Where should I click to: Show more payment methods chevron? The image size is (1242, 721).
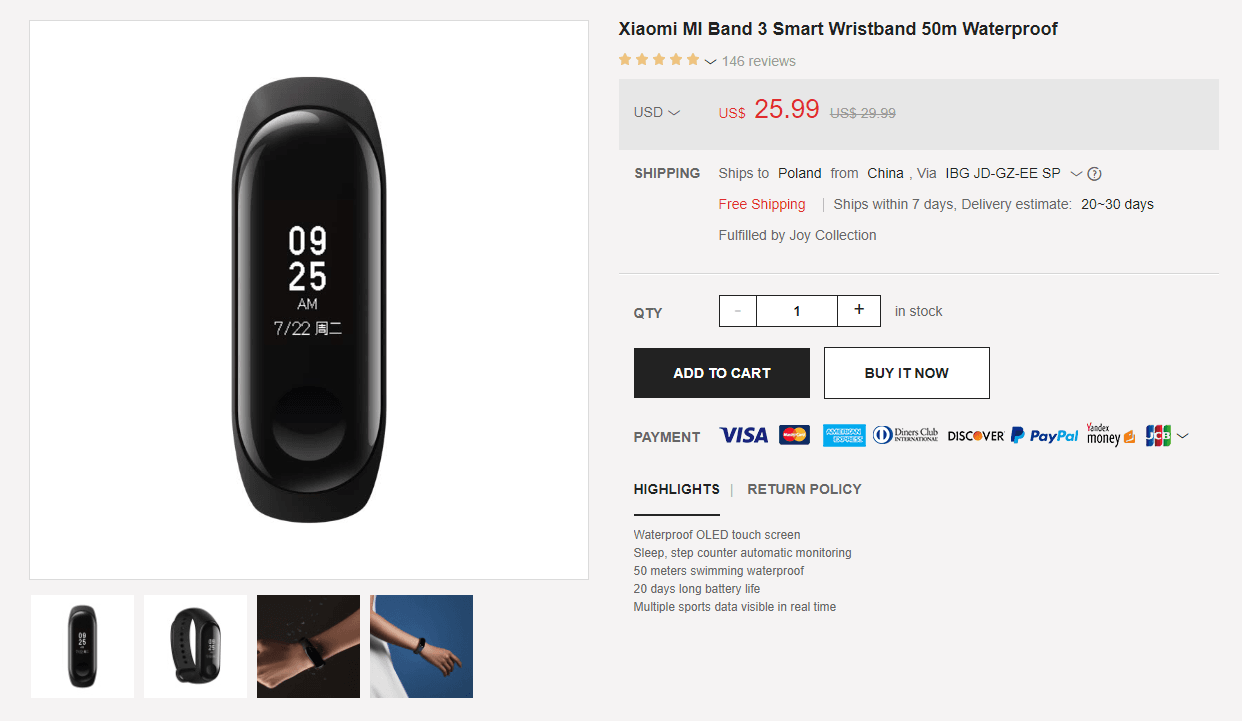(1182, 436)
